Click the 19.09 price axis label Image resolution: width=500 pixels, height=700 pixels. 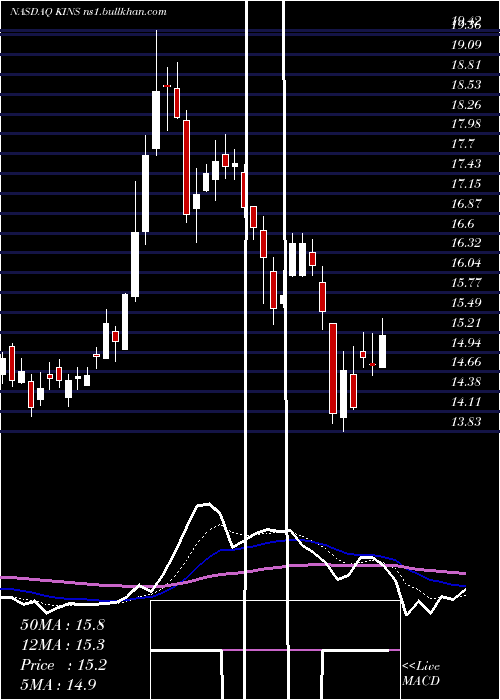[466, 45]
